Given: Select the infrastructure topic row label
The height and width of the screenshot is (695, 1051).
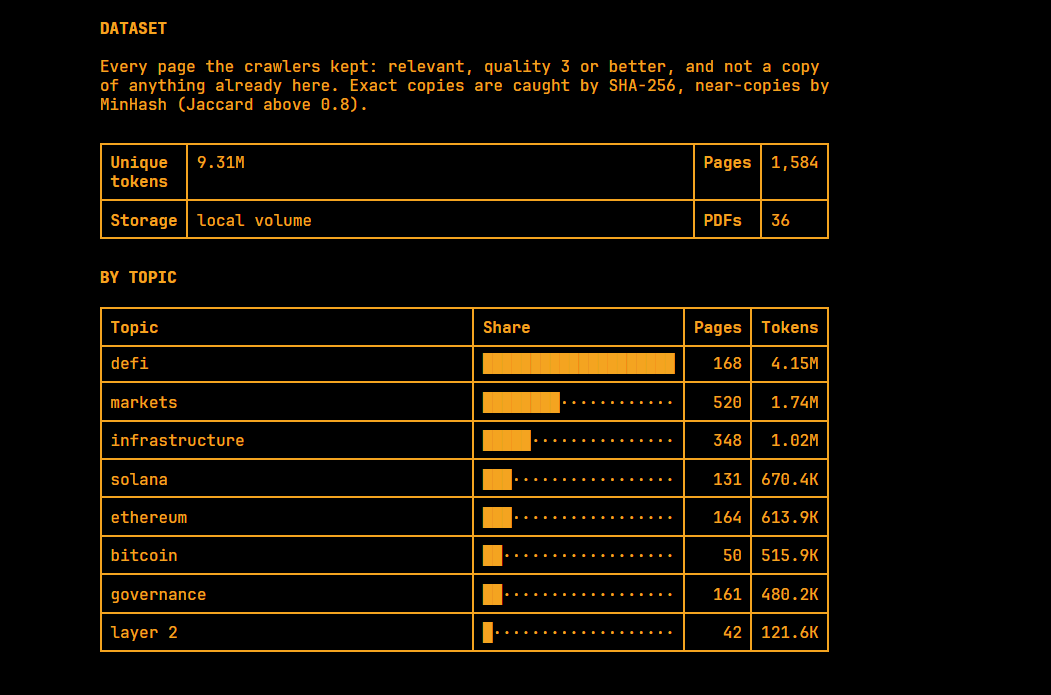Looking at the screenshot, I should tap(177, 440).
